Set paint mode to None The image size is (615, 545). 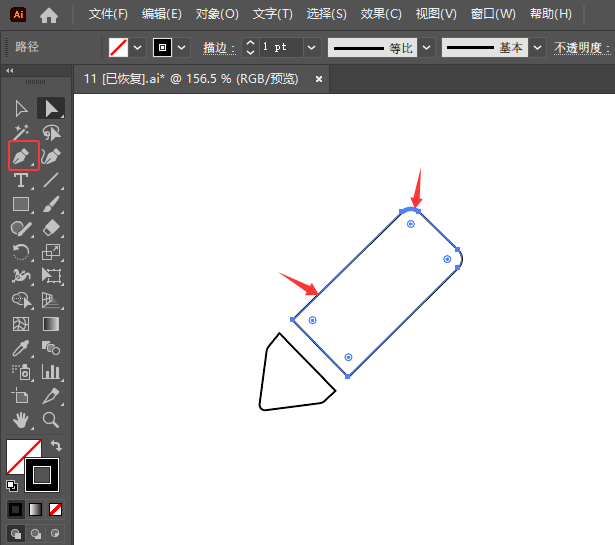click(x=55, y=510)
